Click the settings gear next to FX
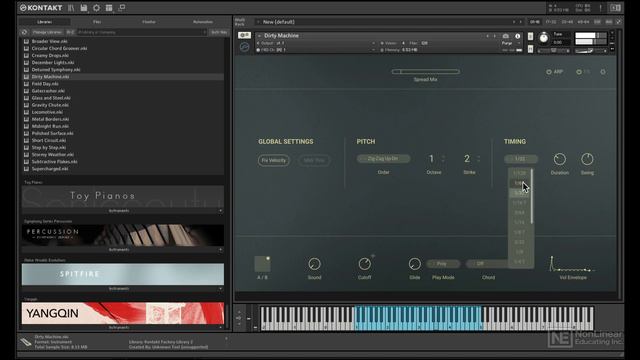Image resolution: width=640 pixels, height=360 pixels. (x=603, y=72)
